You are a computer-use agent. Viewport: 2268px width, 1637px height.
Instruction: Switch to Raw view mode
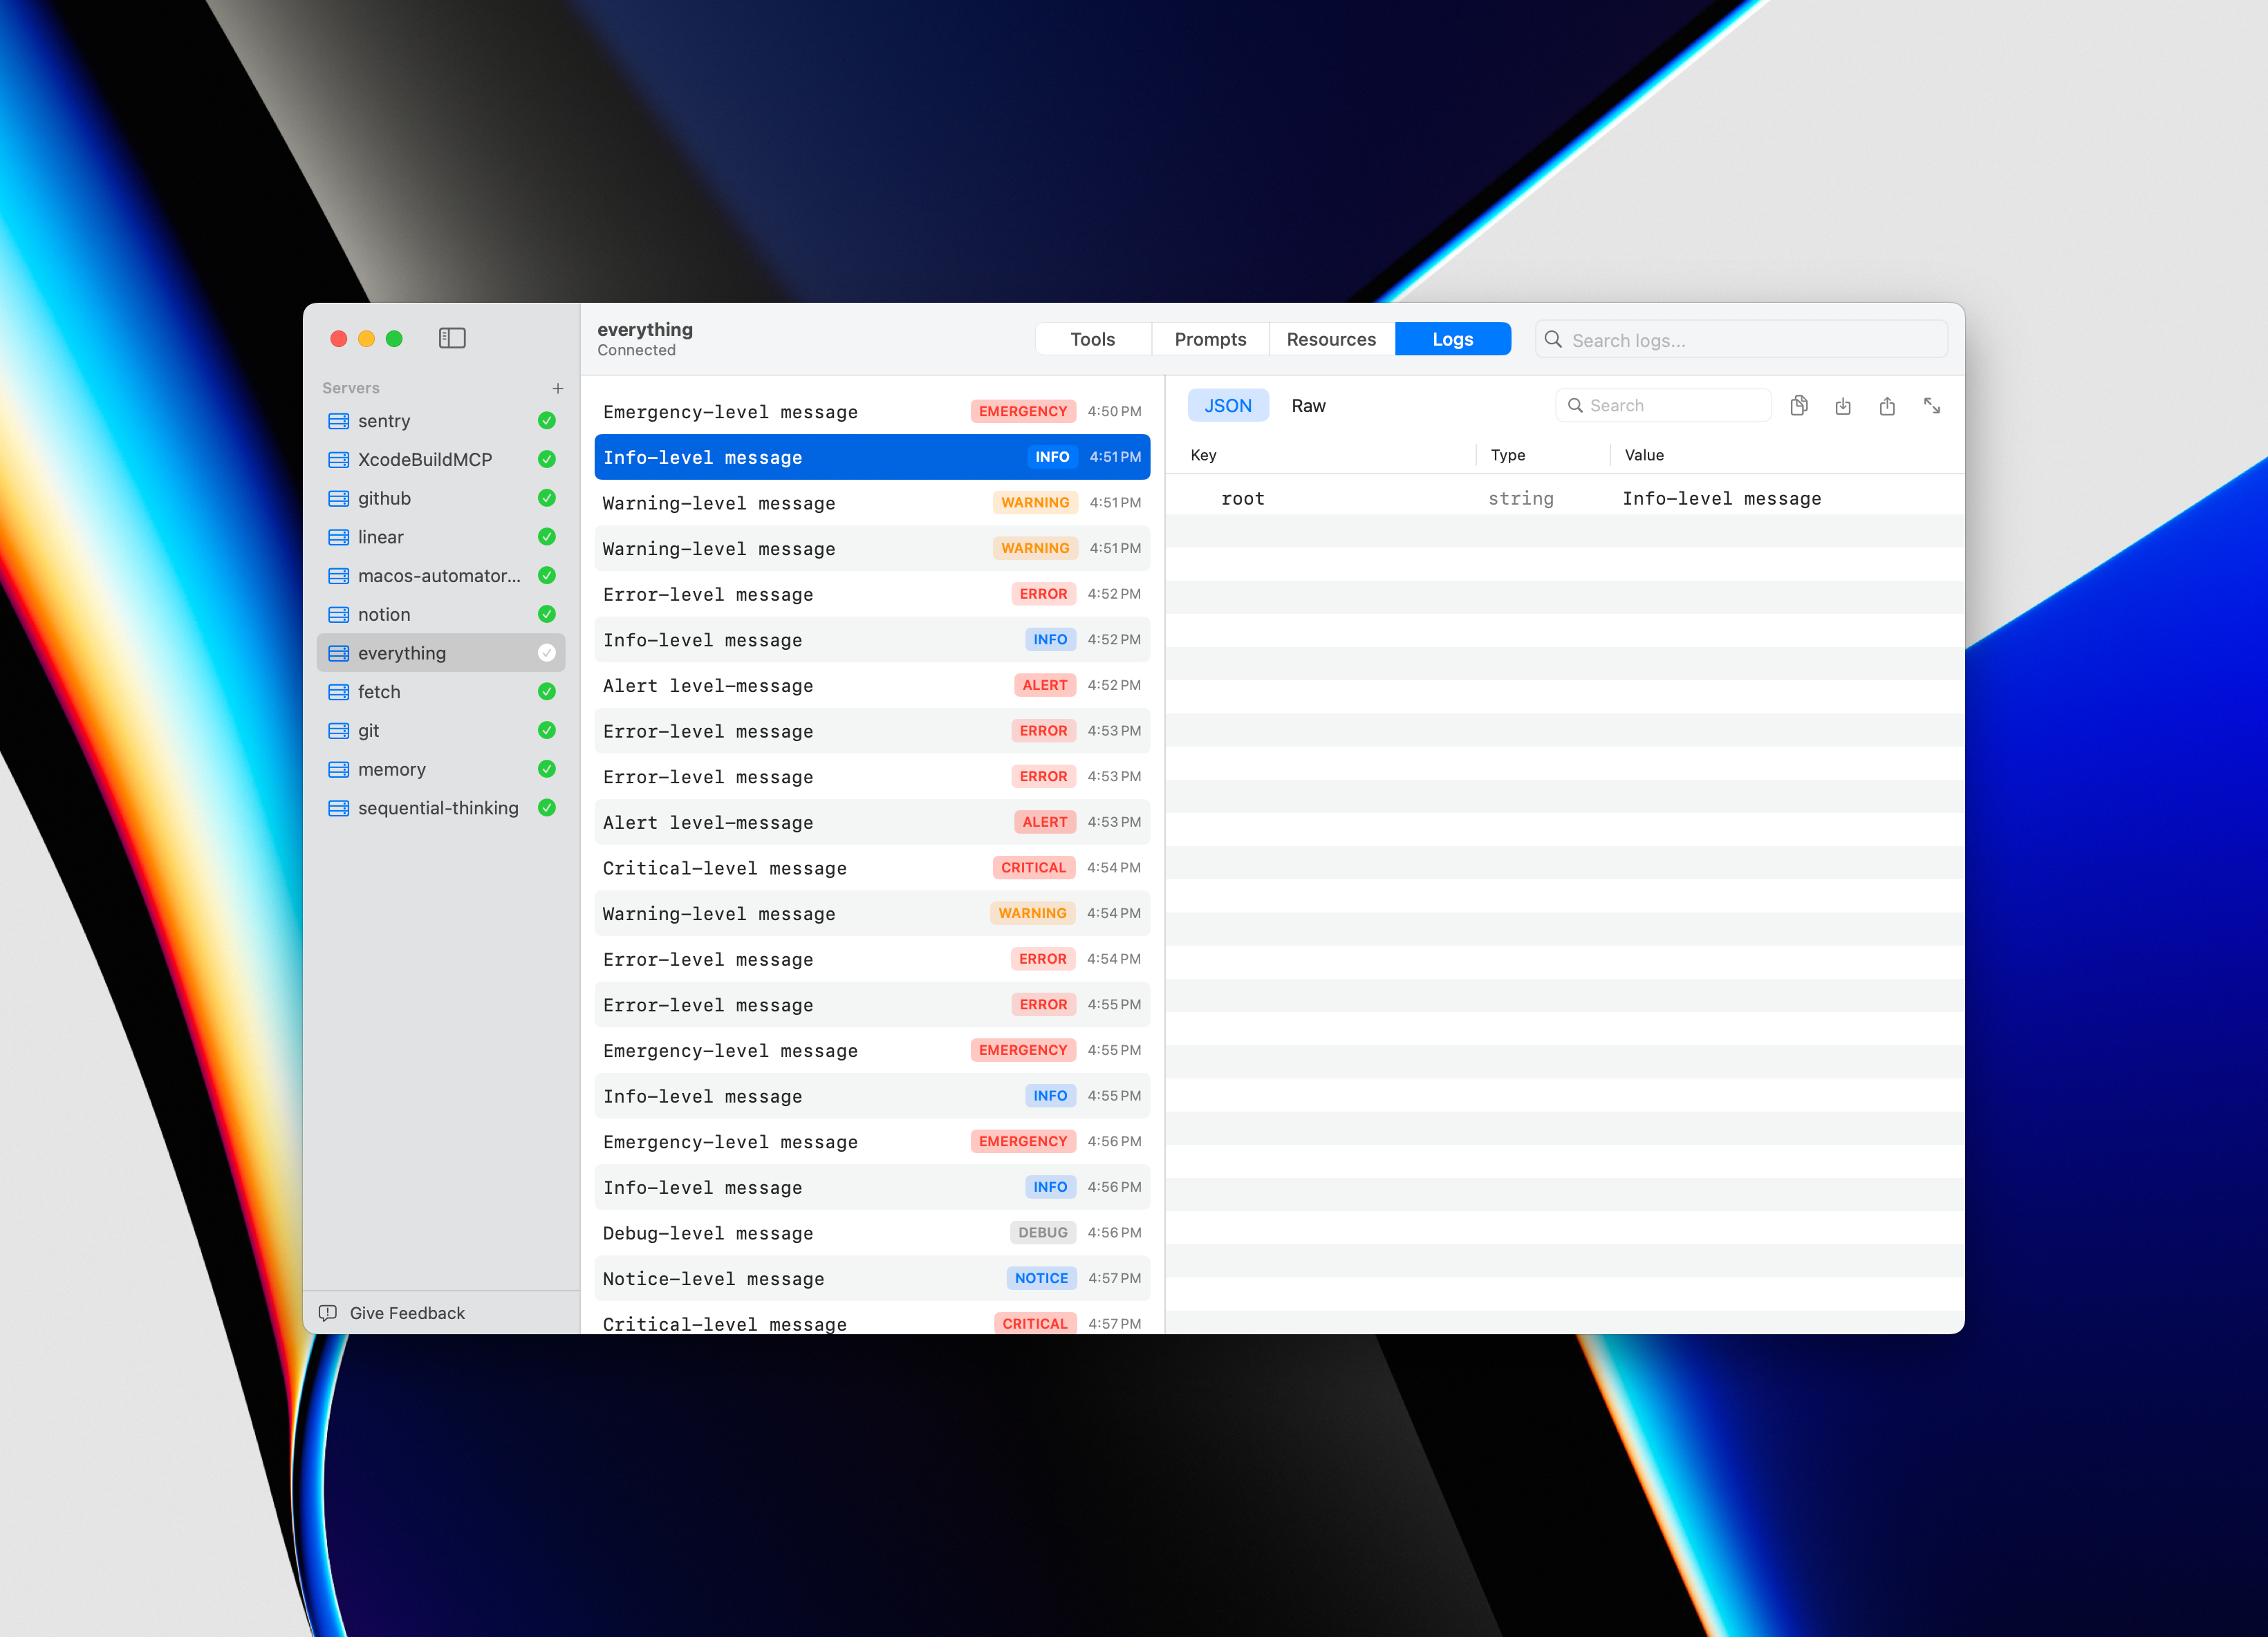(1308, 405)
